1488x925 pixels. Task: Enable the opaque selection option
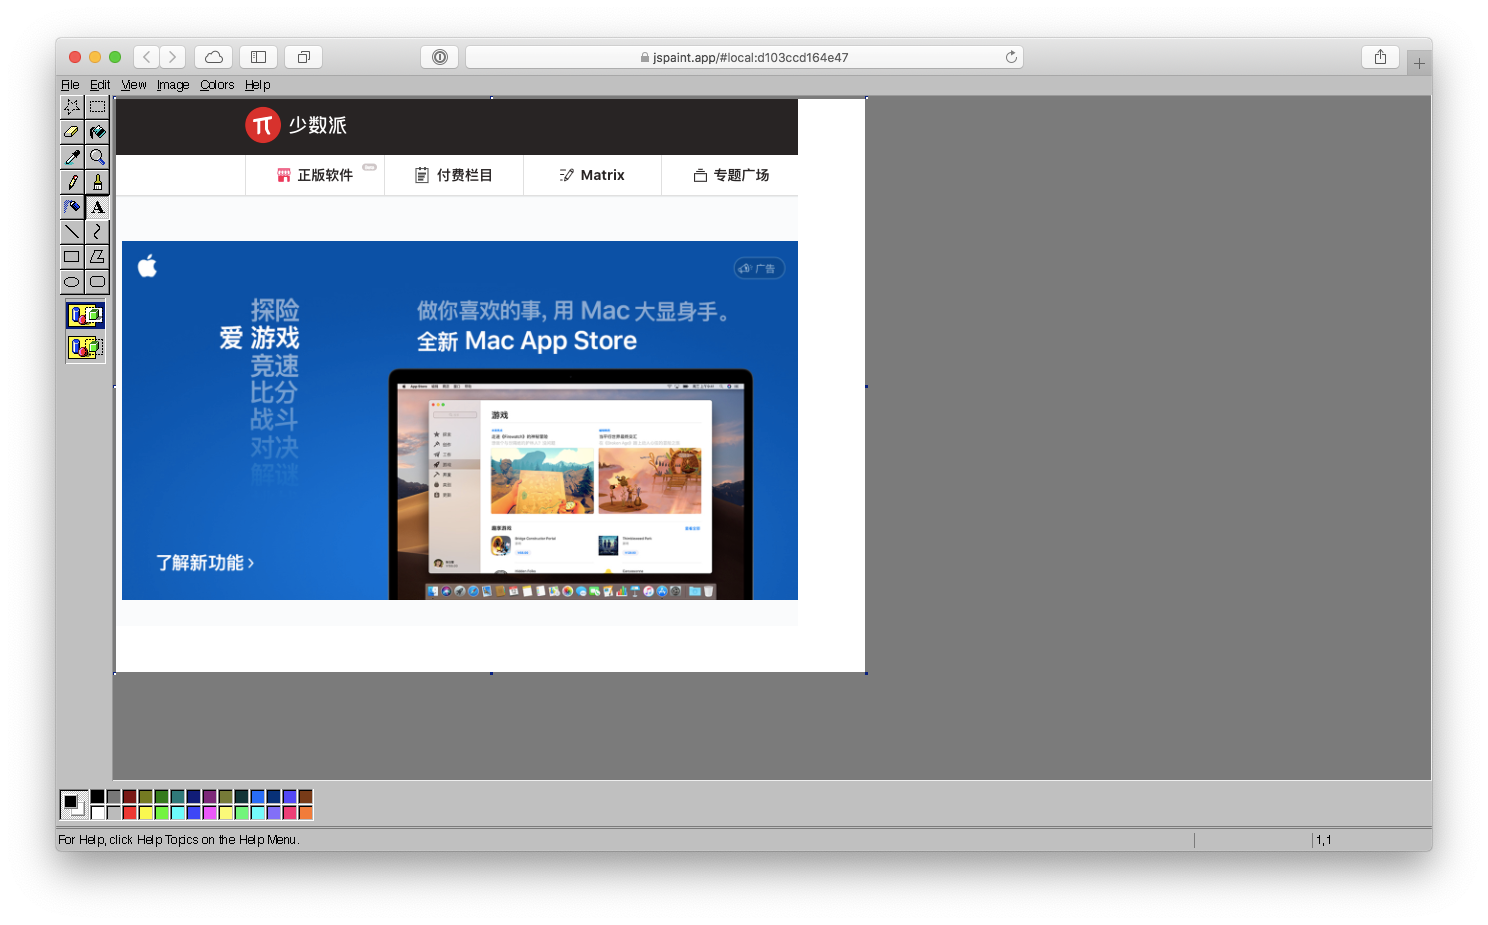click(85, 316)
